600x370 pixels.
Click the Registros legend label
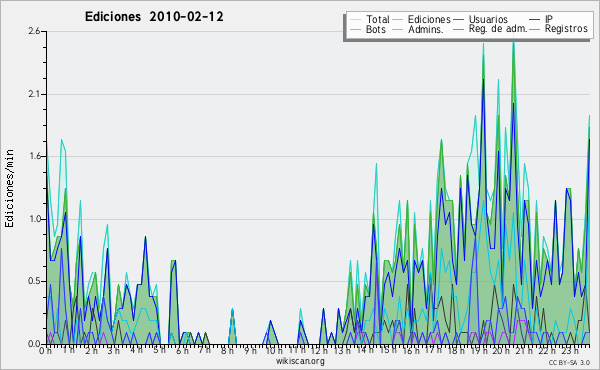point(566,29)
